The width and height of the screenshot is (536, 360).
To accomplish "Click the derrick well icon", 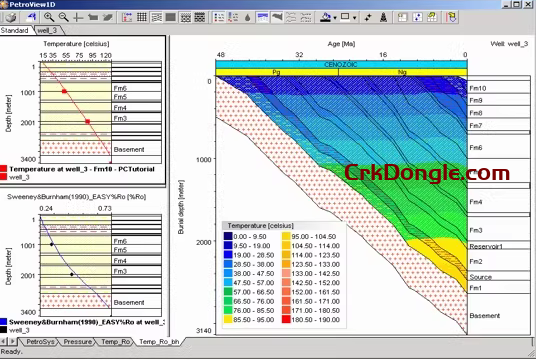I will 384,17.
